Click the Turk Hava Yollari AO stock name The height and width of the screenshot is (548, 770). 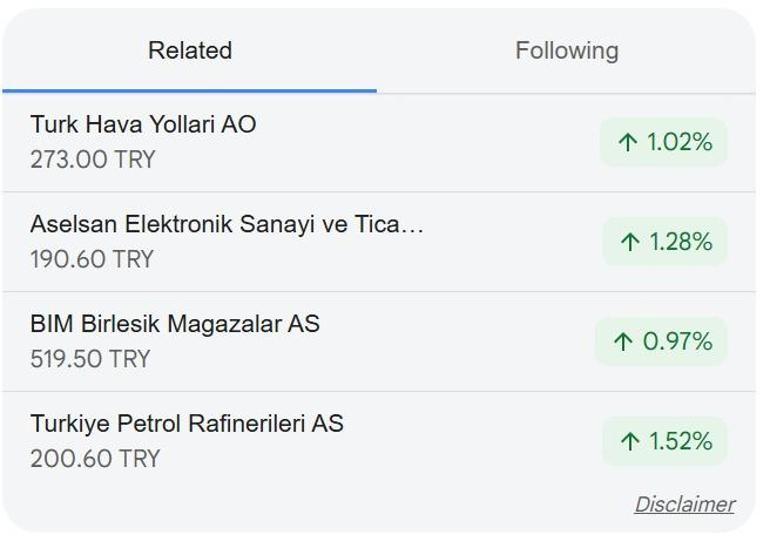point(143,125)
